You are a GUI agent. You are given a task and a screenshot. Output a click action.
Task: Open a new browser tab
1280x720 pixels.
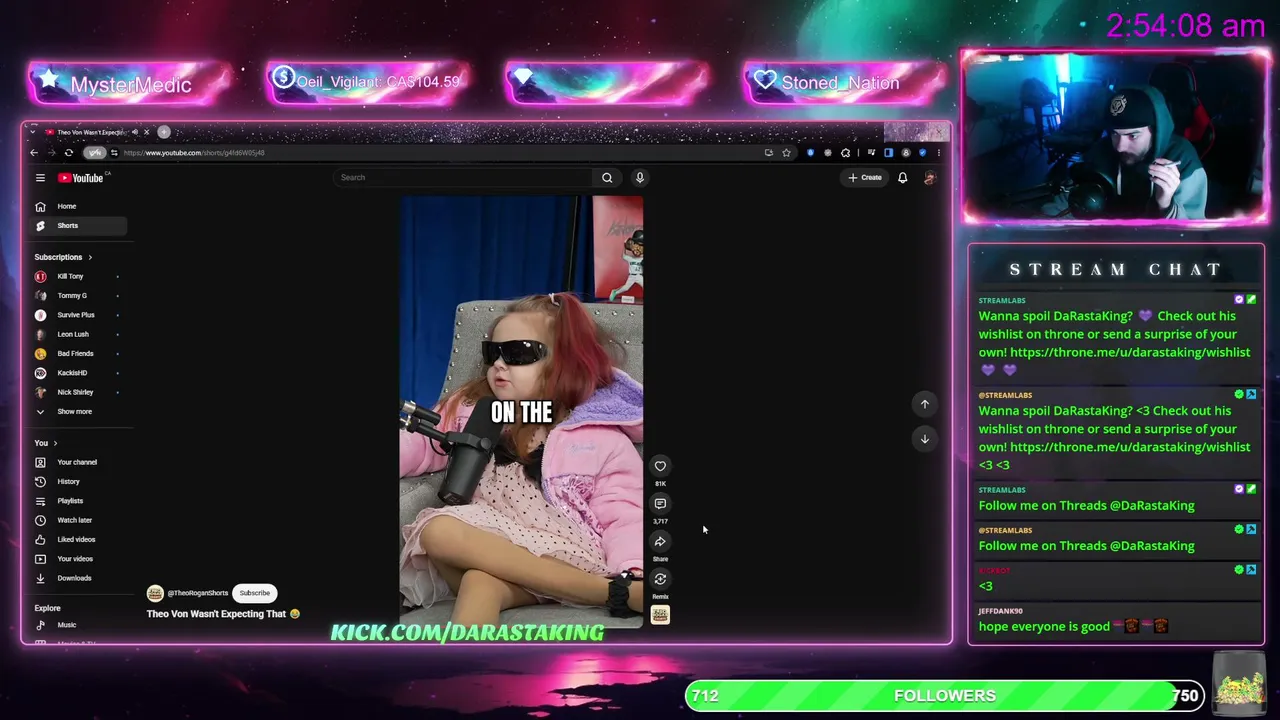(164, 132)
